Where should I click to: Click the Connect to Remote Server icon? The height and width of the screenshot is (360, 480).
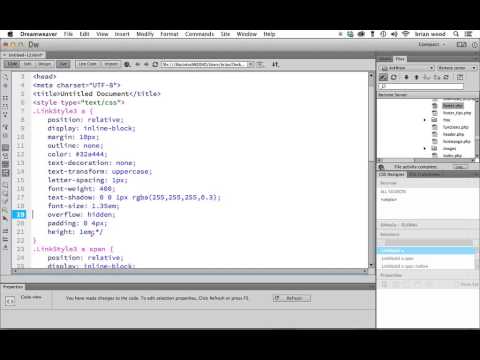click(x=383, y=77)
